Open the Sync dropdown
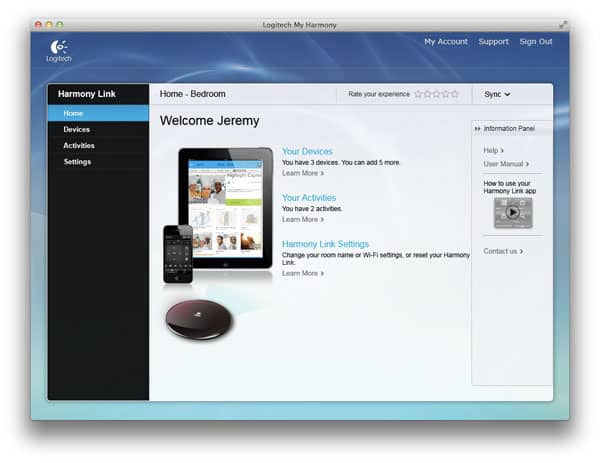This screenshot has height=463, width=600. click(497, 94)
